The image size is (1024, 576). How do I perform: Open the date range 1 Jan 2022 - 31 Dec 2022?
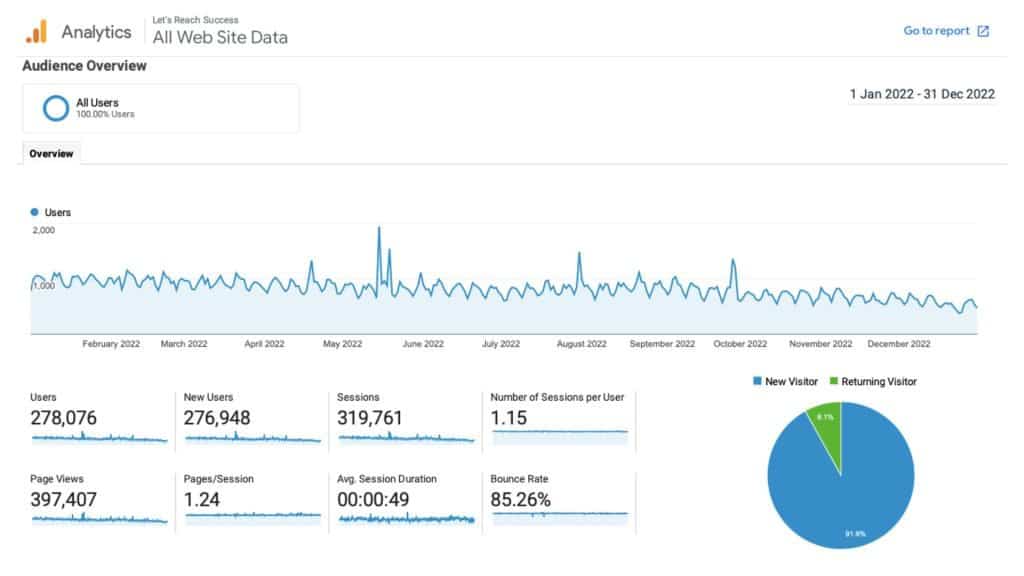click(921, 94)
